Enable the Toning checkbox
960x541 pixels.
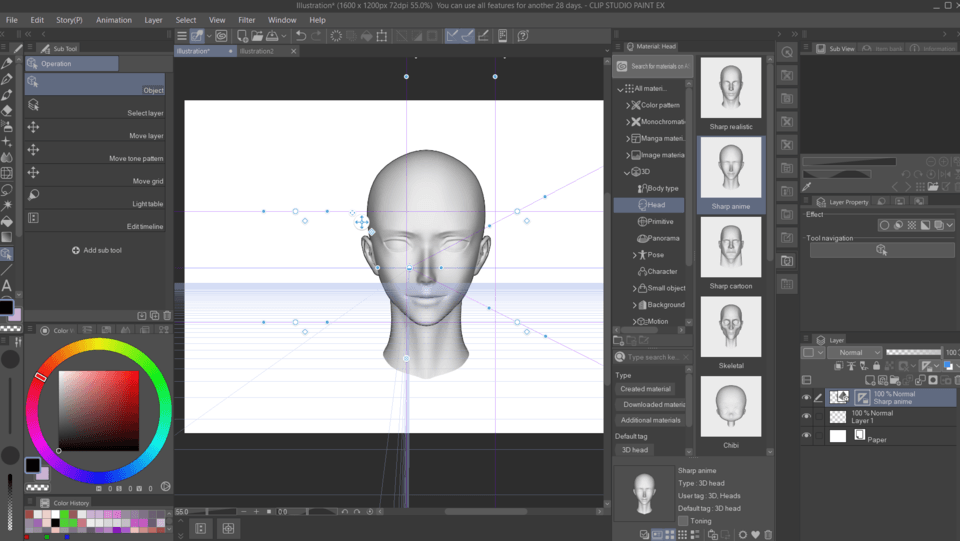coord(683,521)
